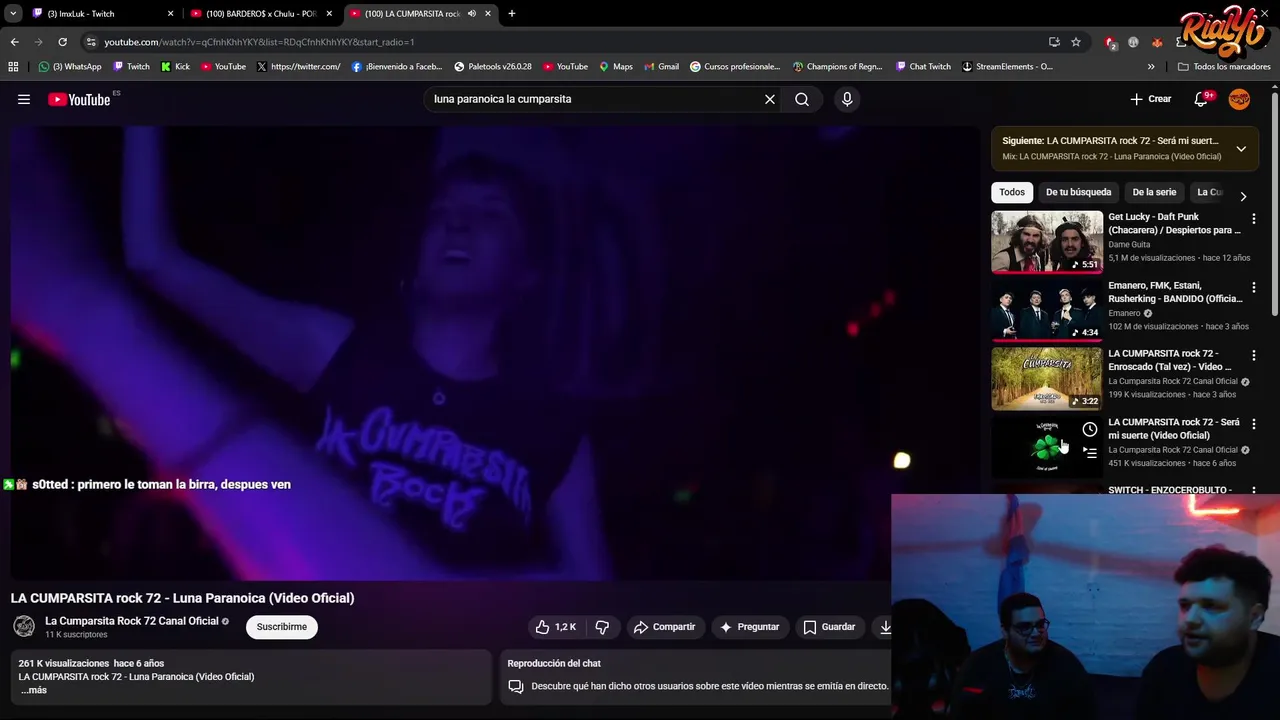Open 'La Cumparsita Rock 72 Canal Oficial' channel link

[132, 621]
